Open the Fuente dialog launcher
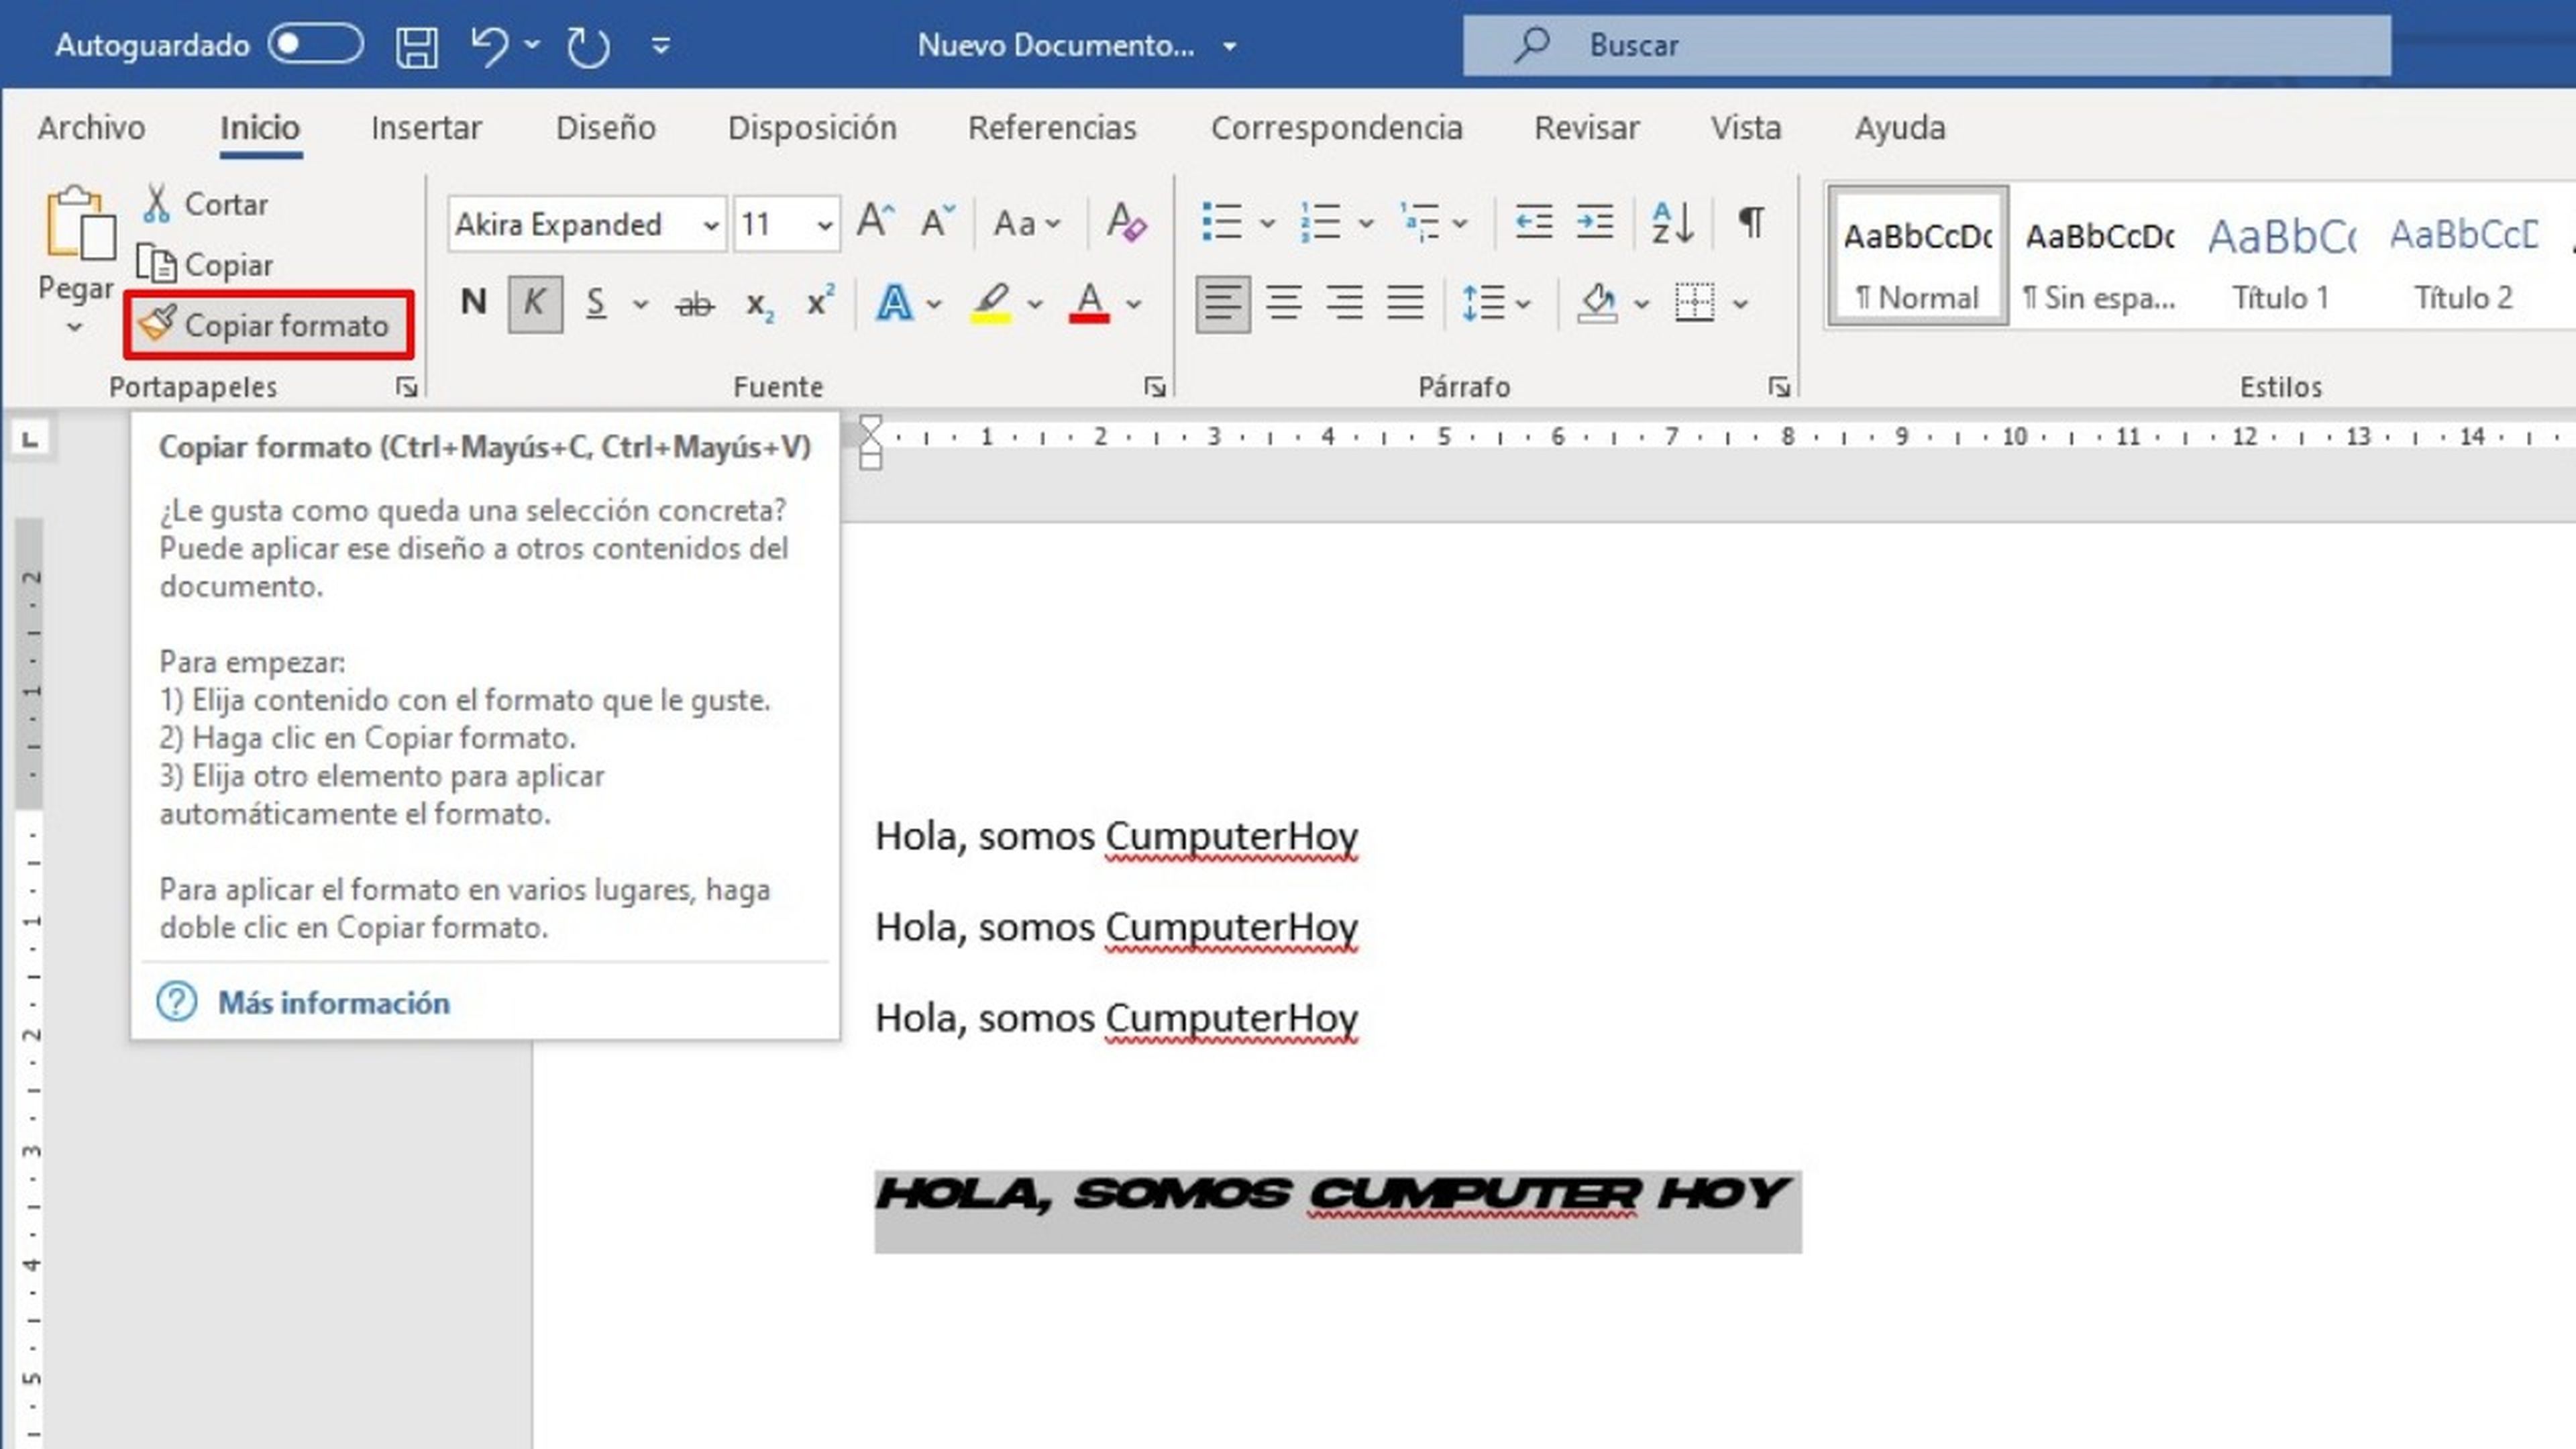Screen dimensions: 2576x1449 1155,387
